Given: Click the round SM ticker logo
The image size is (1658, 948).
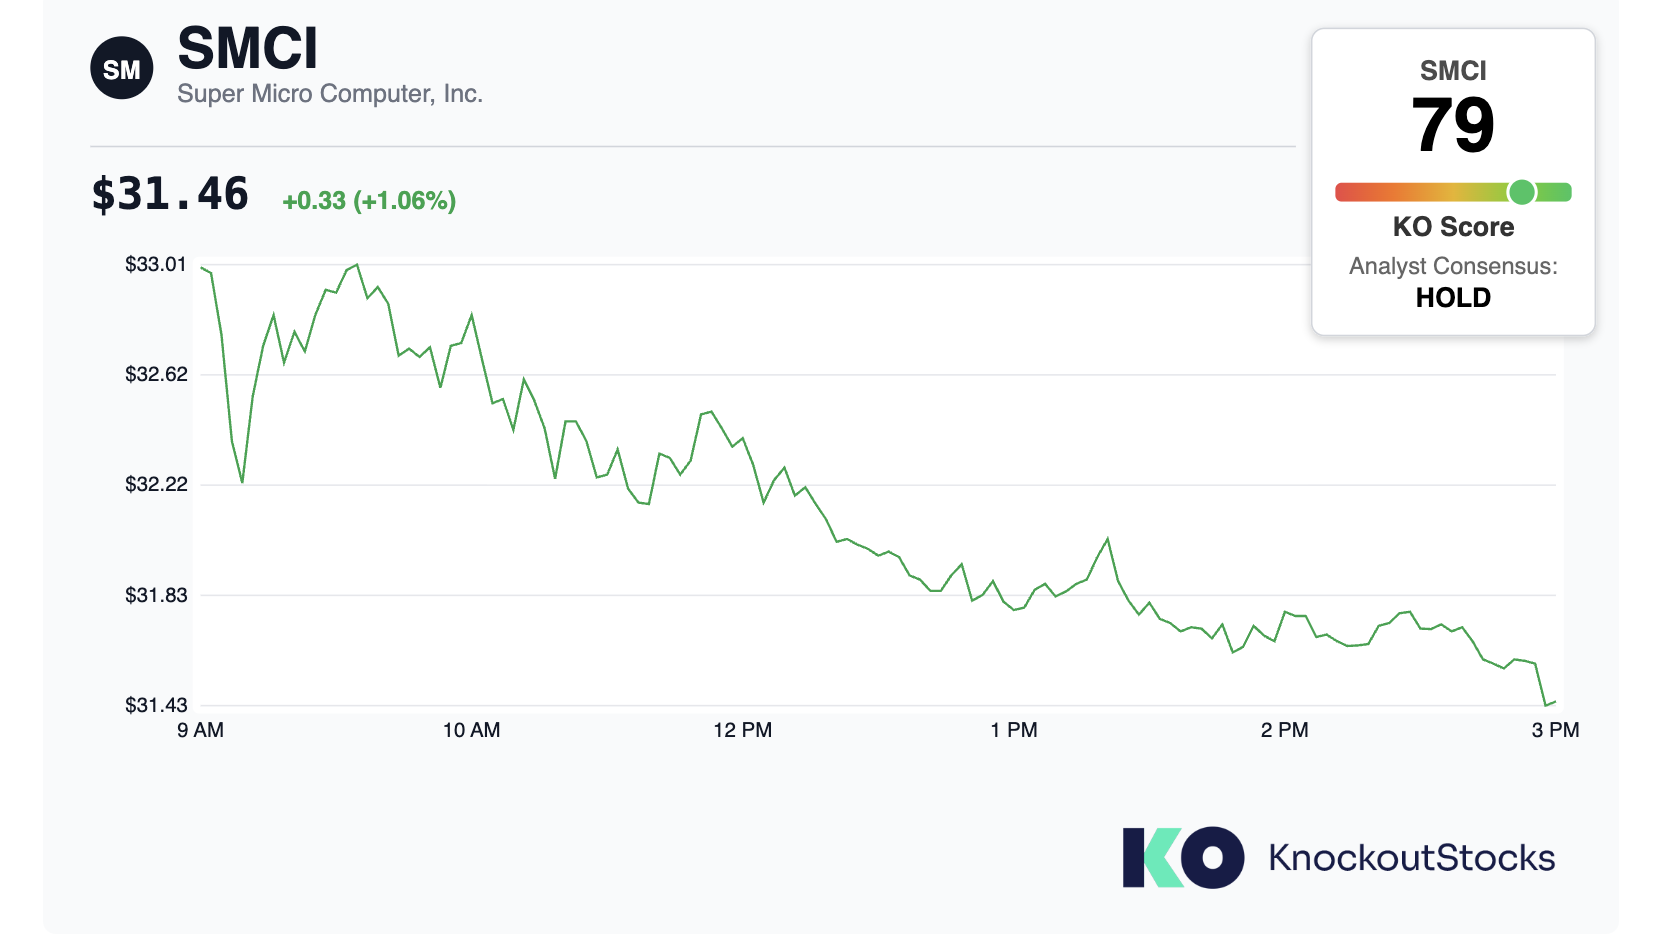Looking at the screenshot, I should [x=122, y=69].
